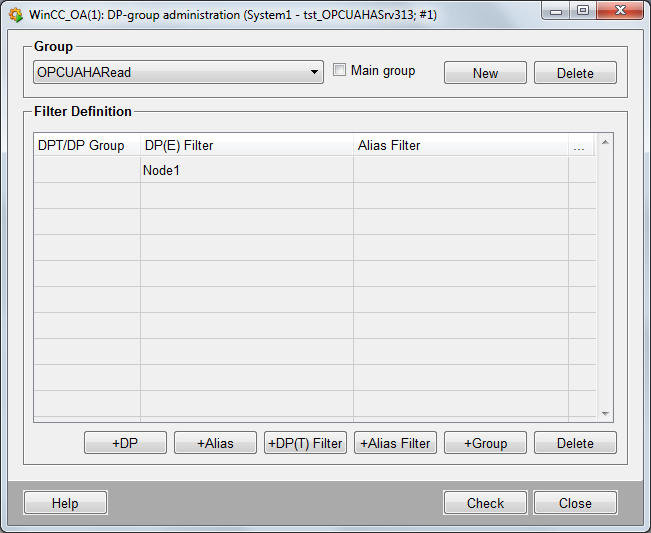Click the Check button

point(485,503)
